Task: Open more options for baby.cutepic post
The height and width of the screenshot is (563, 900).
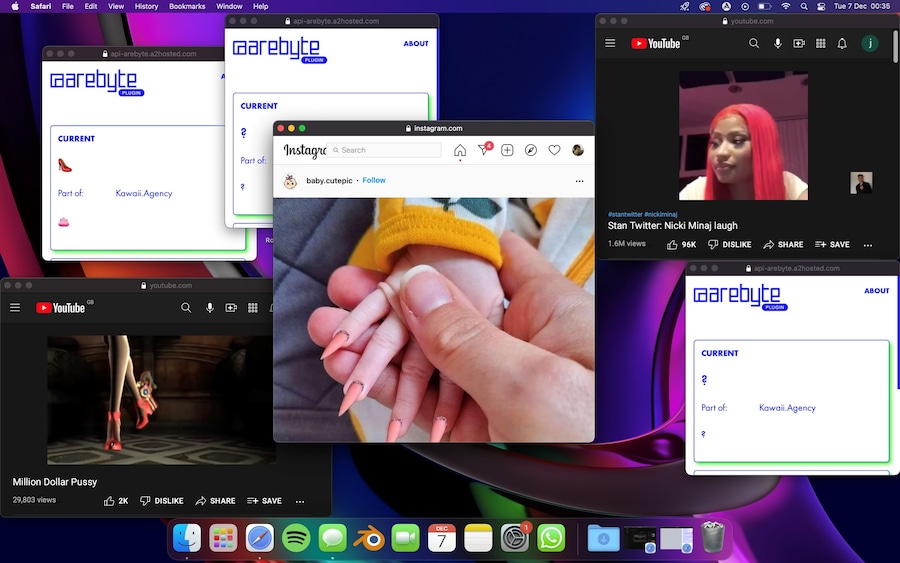Action: coord(579,181)
